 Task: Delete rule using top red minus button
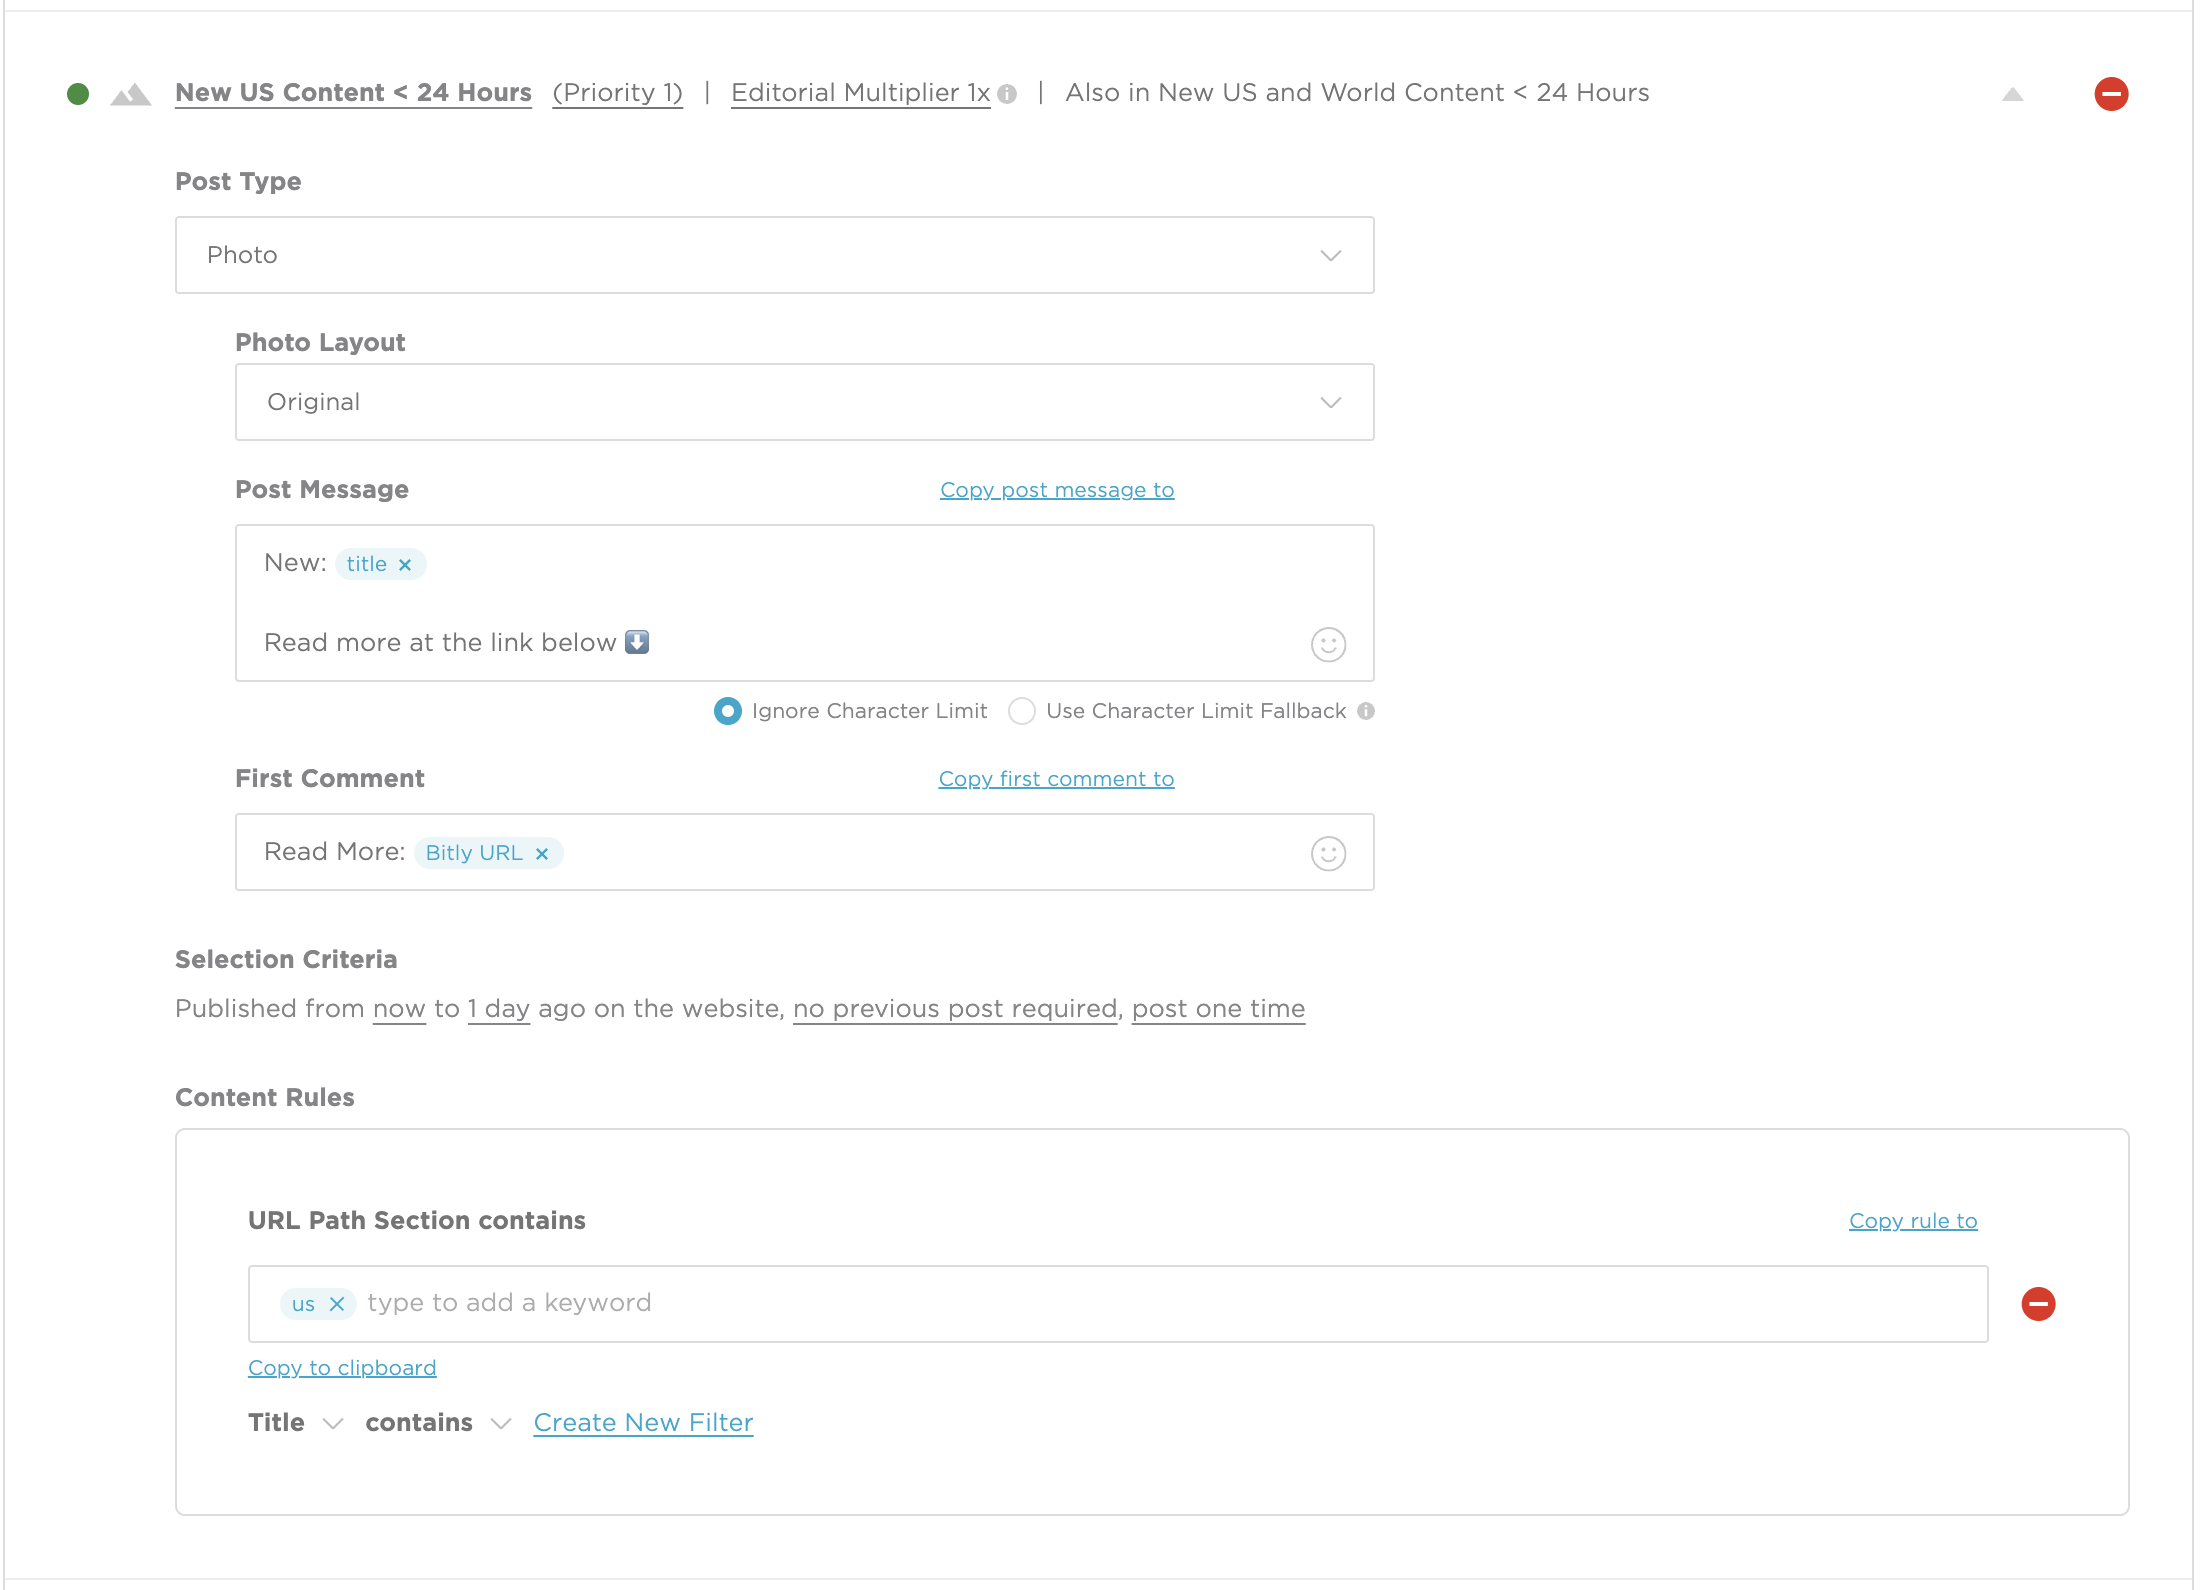coord(2111,94)
